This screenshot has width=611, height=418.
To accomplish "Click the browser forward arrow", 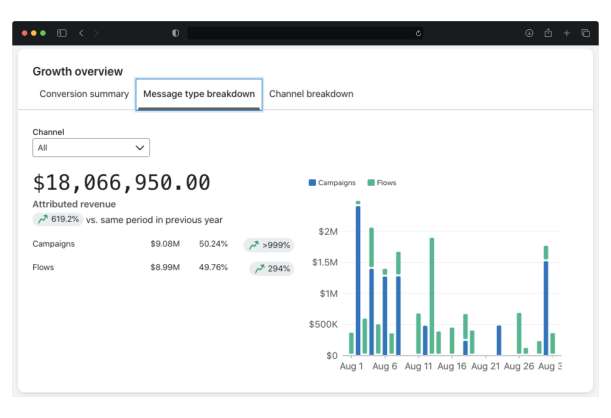I will (x=96, y=33).
